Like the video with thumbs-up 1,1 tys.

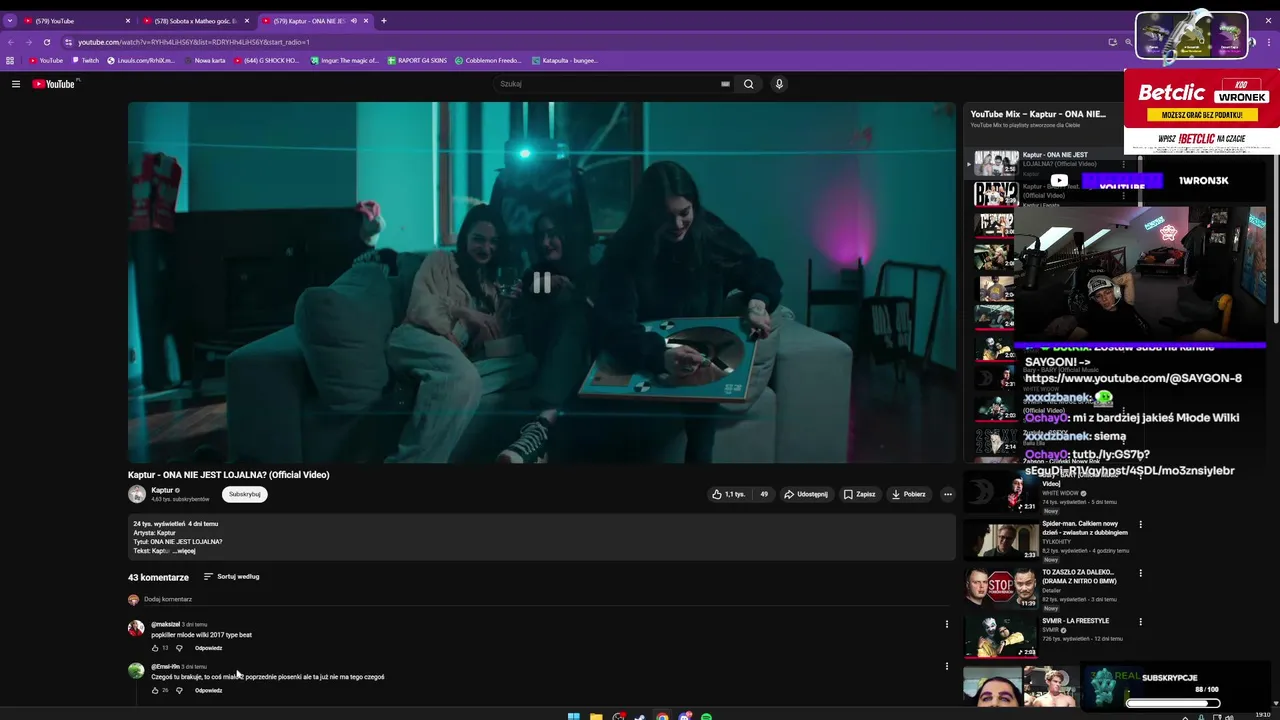pyautogui.click(x=729, y=494)
